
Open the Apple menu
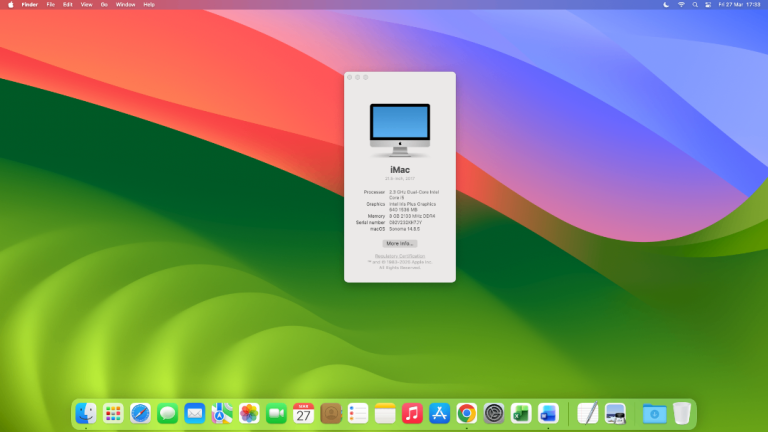pyautogui.click(x=9, y=5)
